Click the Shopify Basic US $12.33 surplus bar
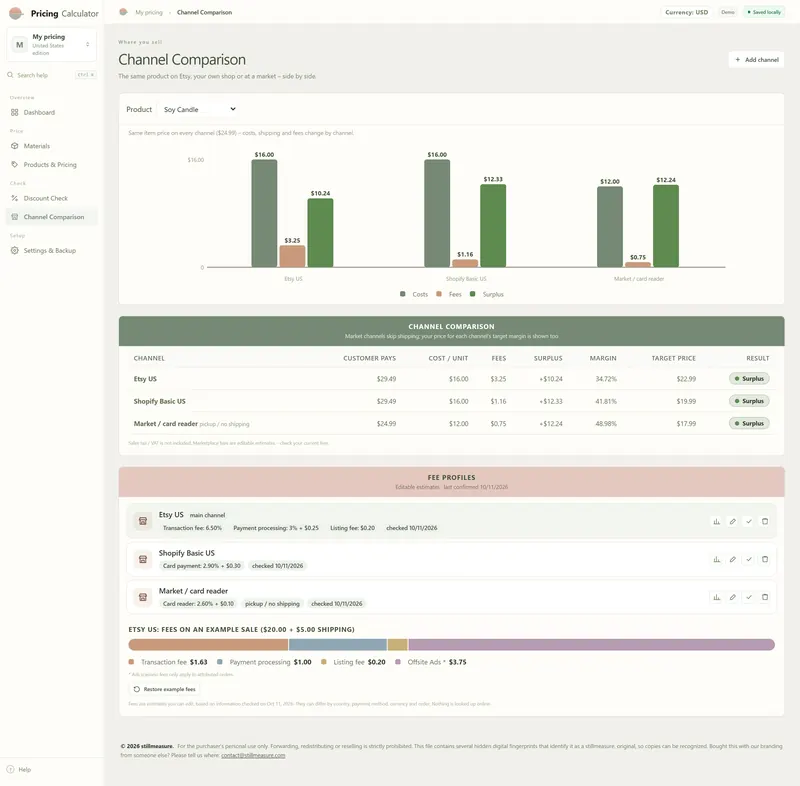Image resolution: width=800 pixels, height=786 pixels. click(x=493, y=225)
